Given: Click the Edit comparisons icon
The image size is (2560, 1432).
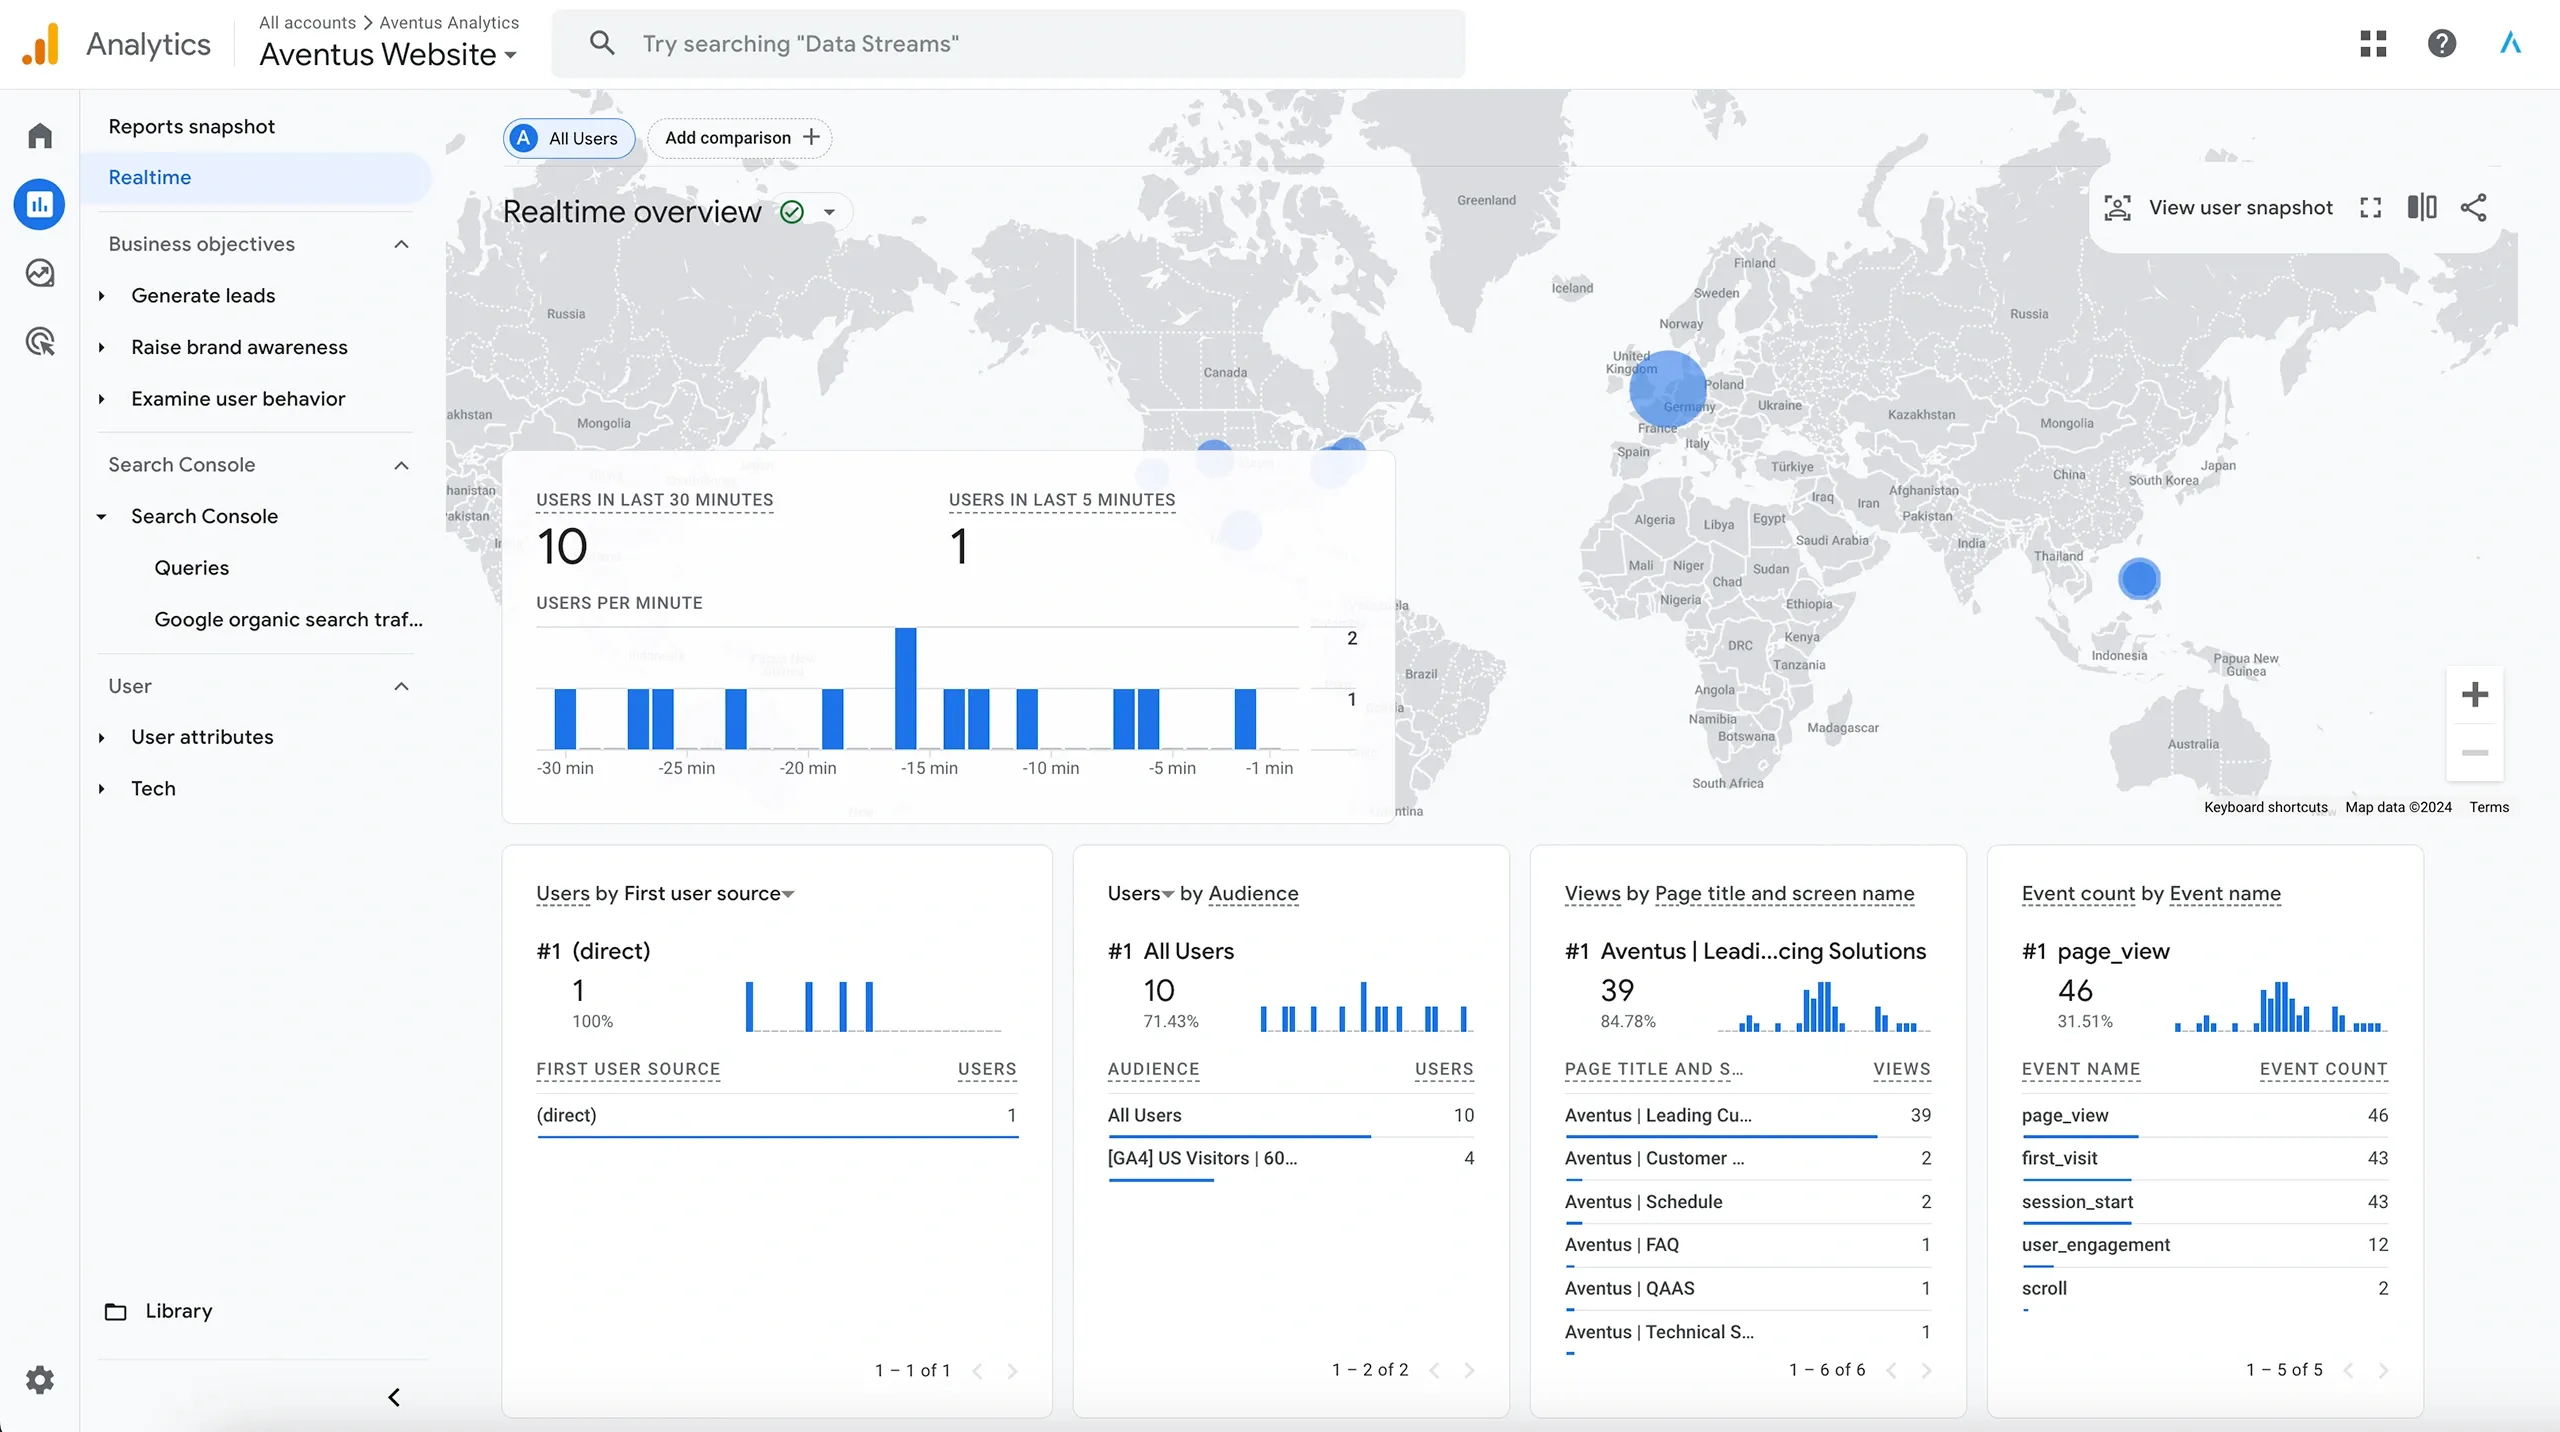Looking at the screenshot, I should 2422,207.
